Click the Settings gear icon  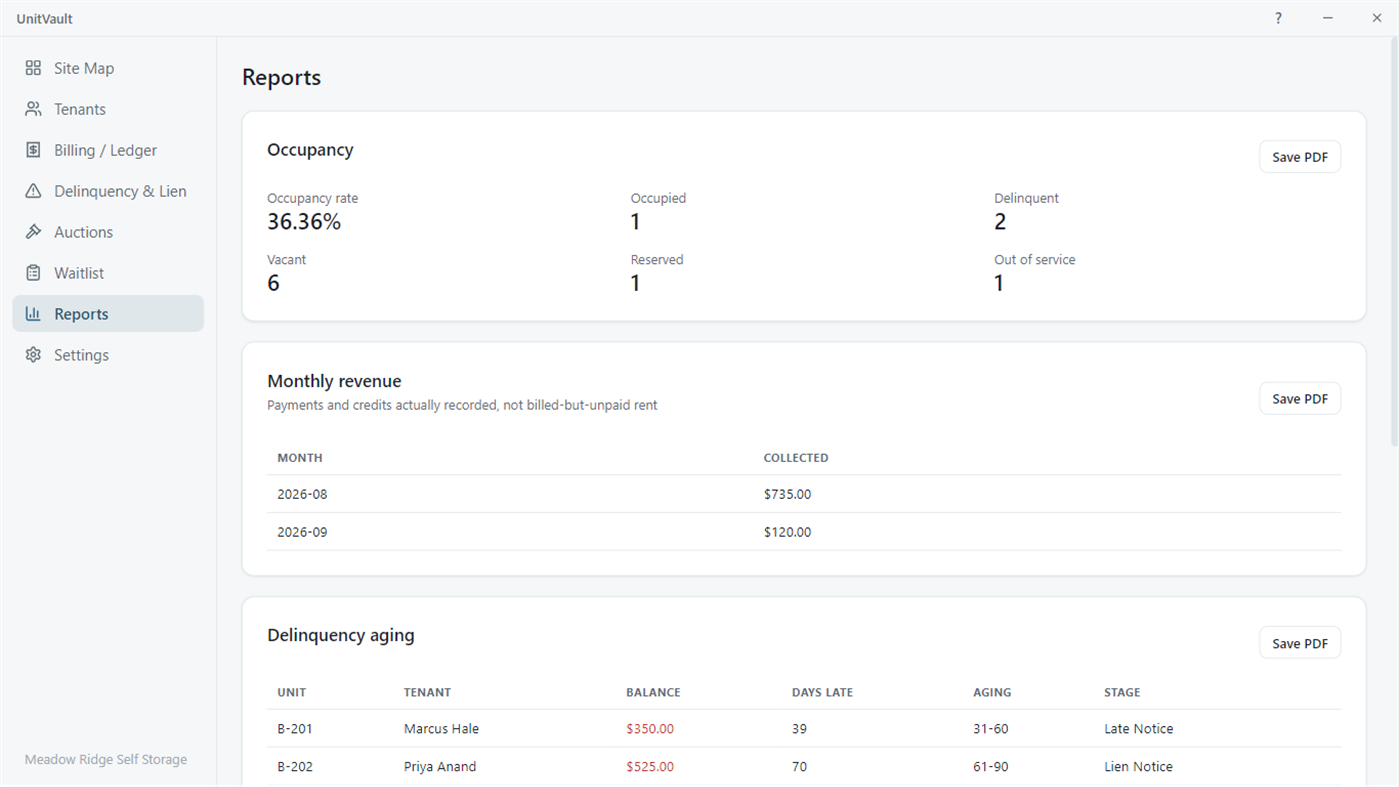click(33, 355)
